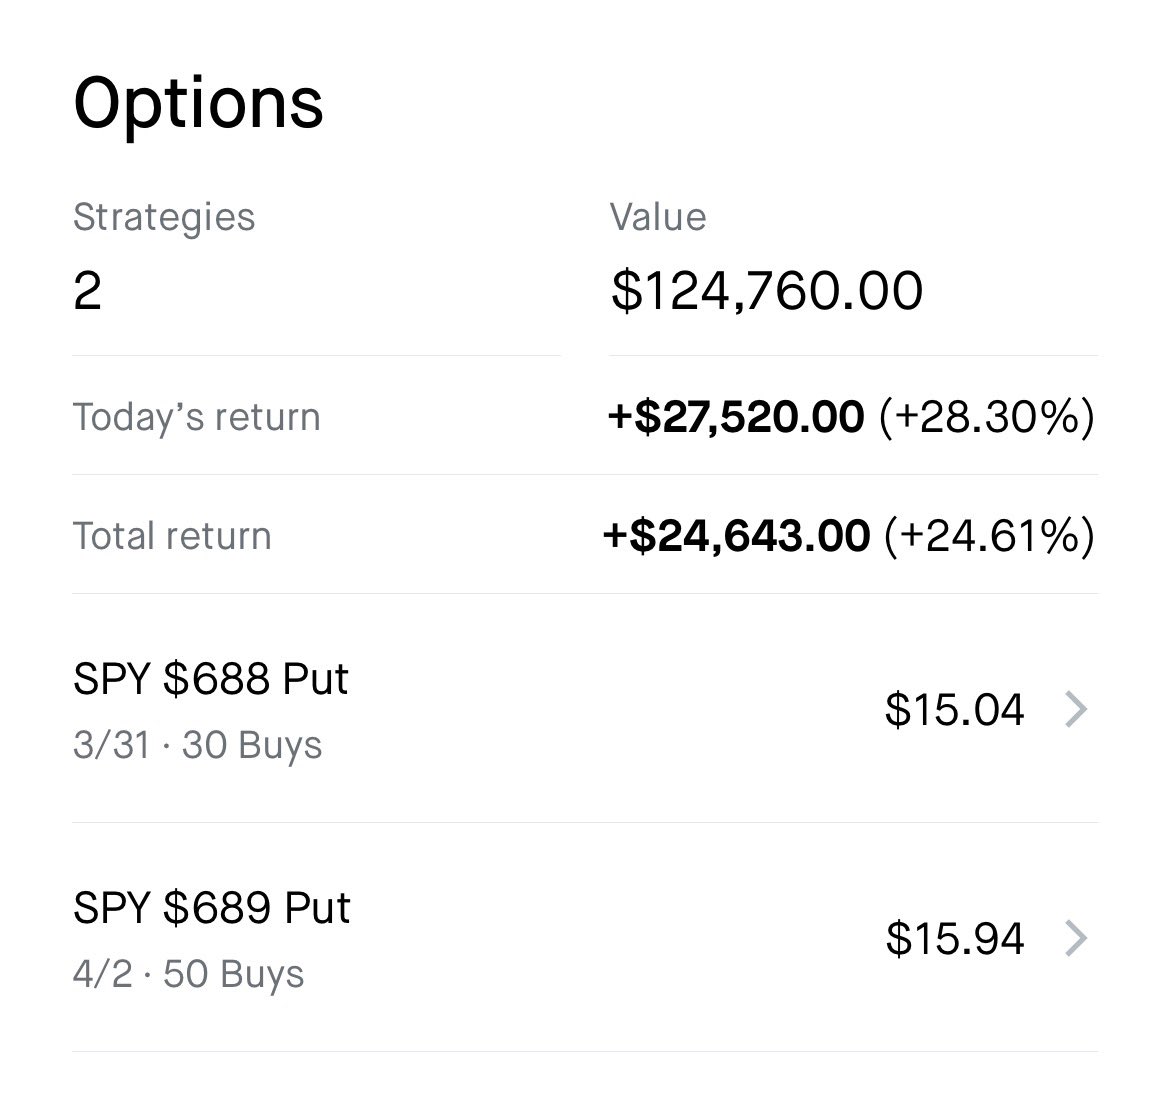Image resolution: width=1170 pixels, height=1110 pixels.
Task: Click the Value label
Action: click(658, 217)
